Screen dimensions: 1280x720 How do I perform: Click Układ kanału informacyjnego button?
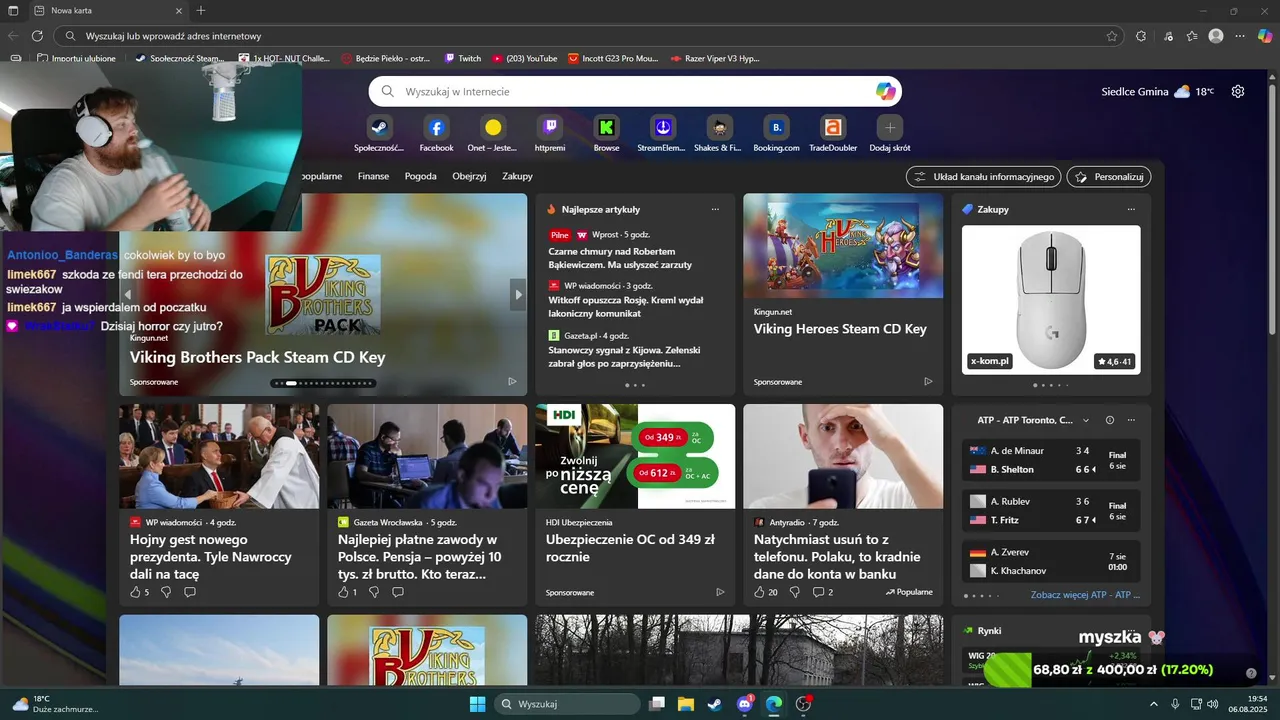click(x=983, y=176)
